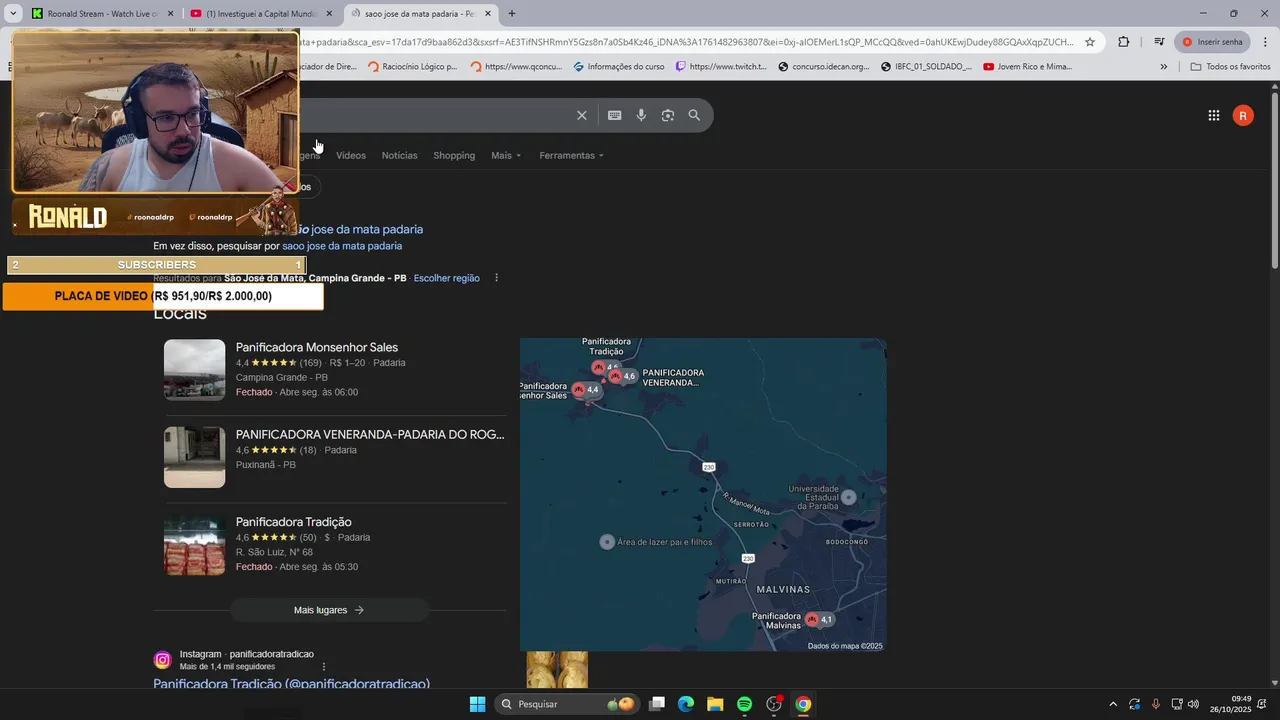Viewport: 1280px width, 720px height.
Task: Open a new browser tab
Action: click(512, 14)
